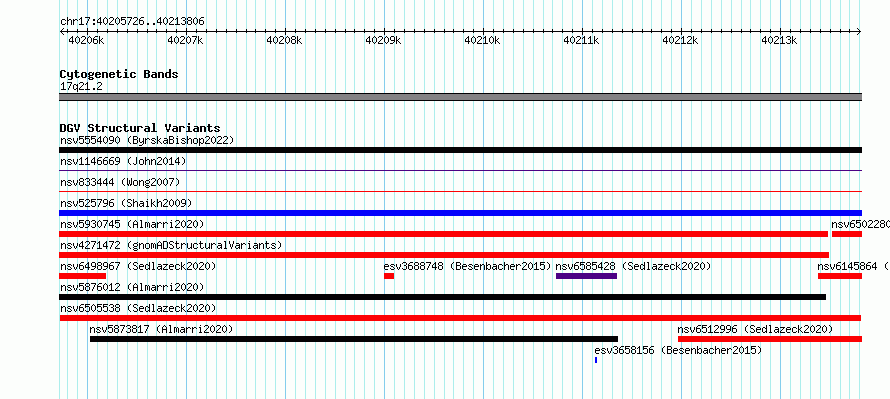
Task: Click the short red nsv6498967 bar
Action: point(82,276)
